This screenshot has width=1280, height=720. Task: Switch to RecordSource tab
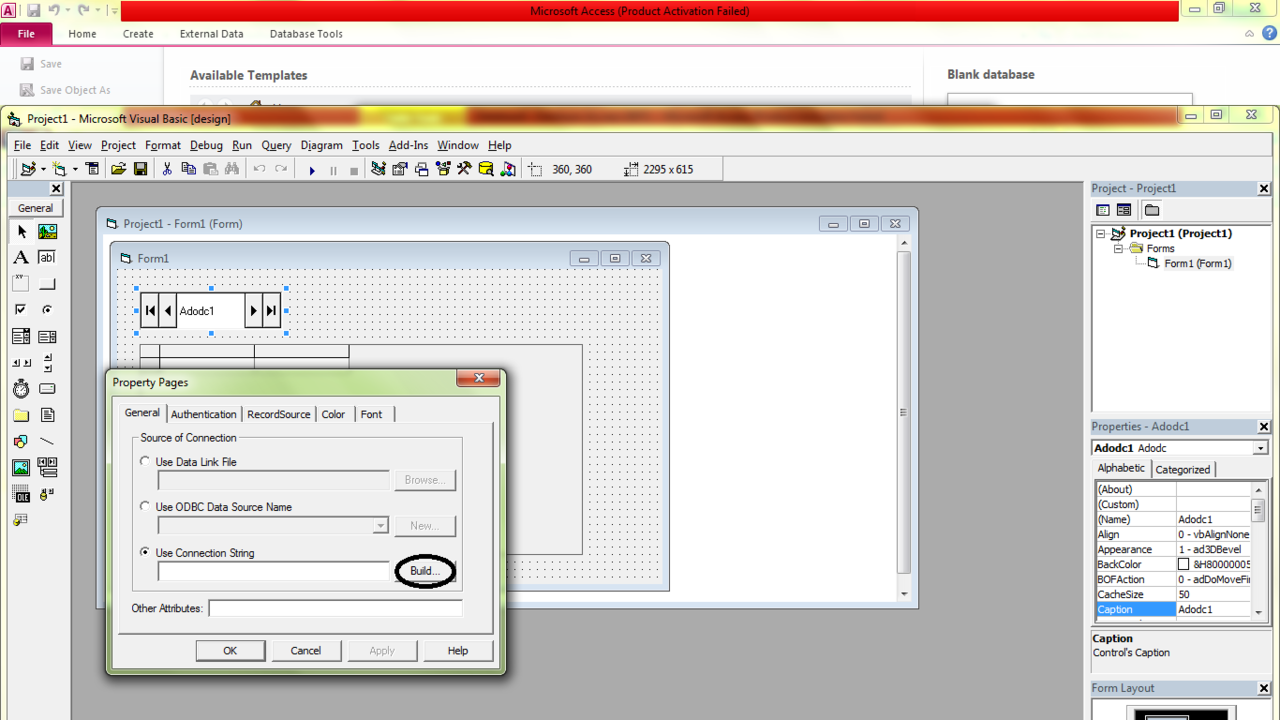coord(279,414)
